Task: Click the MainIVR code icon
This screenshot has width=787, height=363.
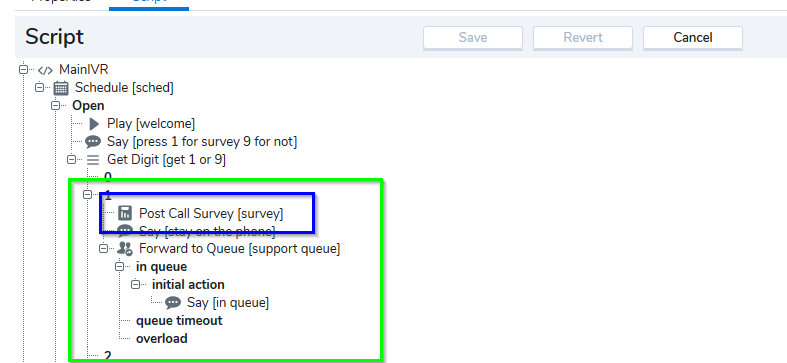Action: point(45,70)
